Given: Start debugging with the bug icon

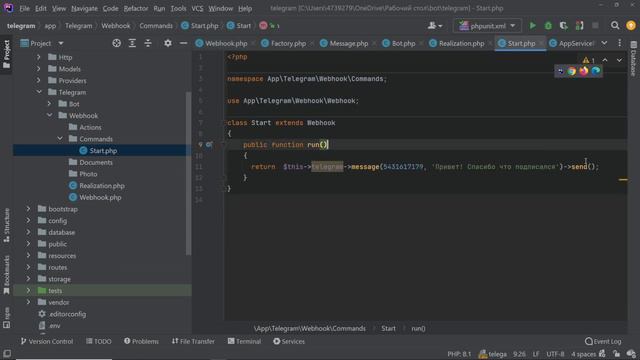Looking at the screenshot, I should coord(548,26).
